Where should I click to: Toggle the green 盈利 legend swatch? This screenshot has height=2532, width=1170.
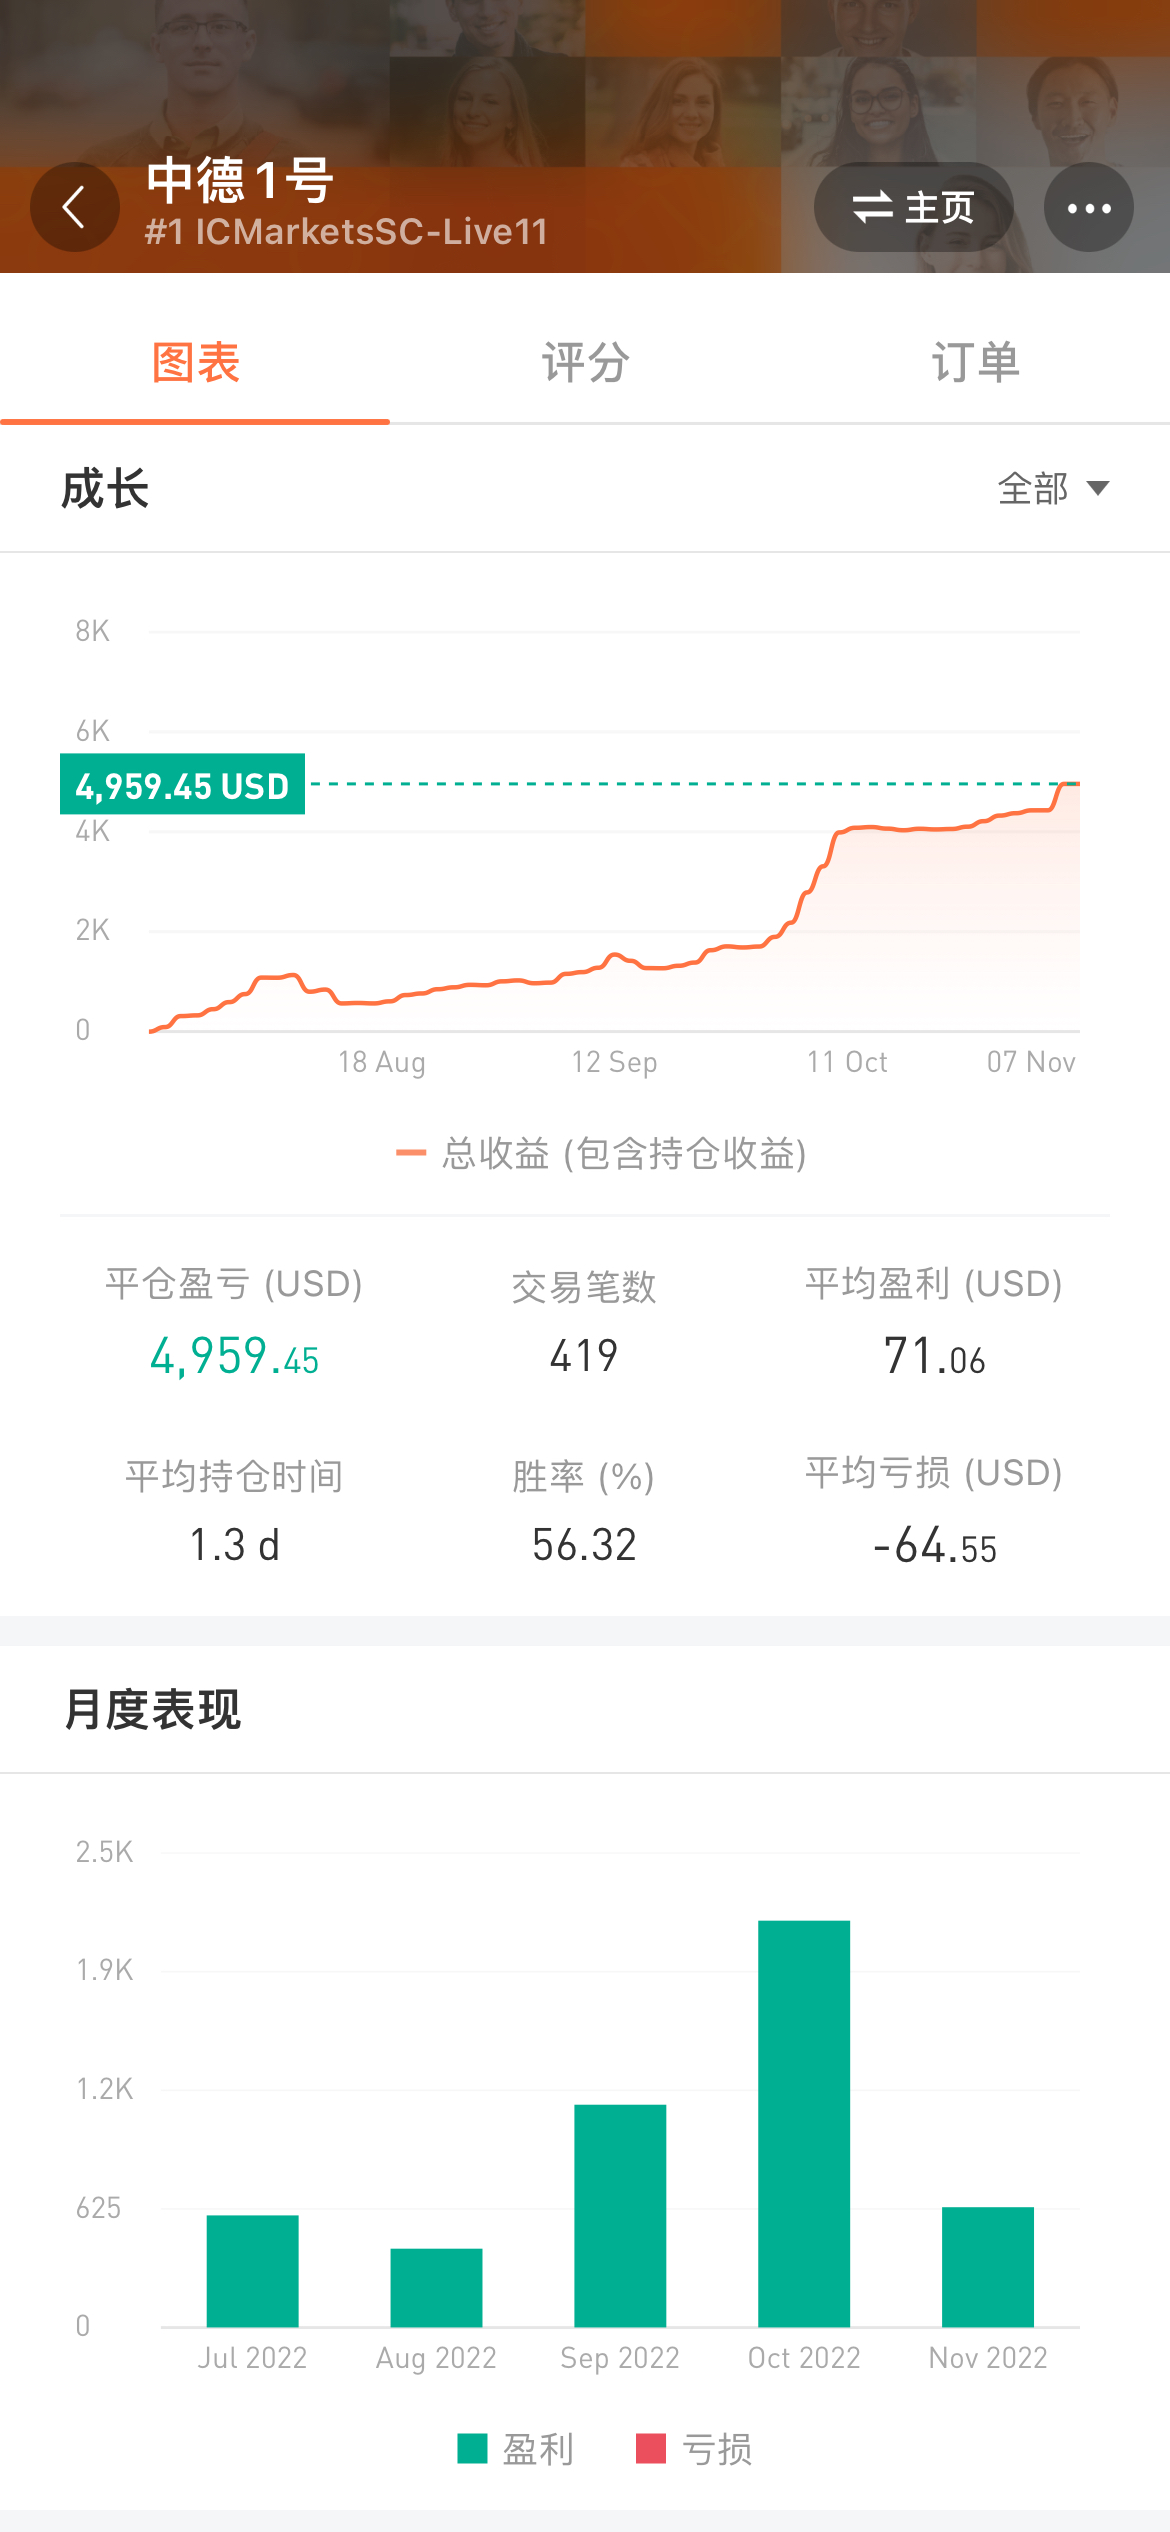[472, 2448]
